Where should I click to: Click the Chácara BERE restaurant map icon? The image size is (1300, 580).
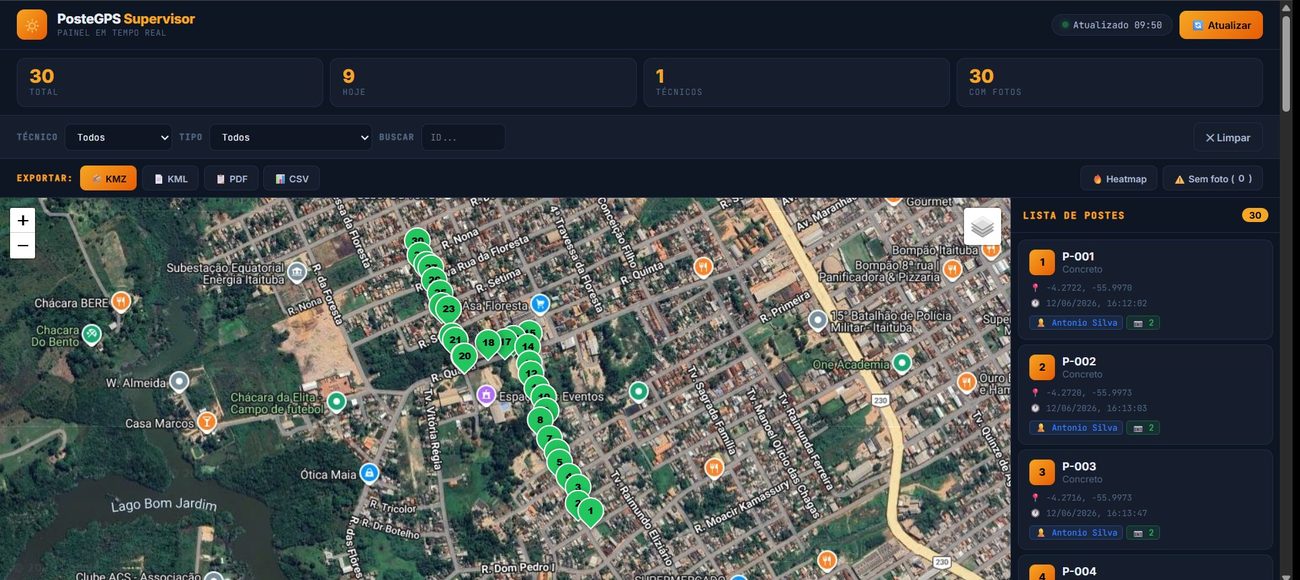pyautogui.click(x=121, y=301)
